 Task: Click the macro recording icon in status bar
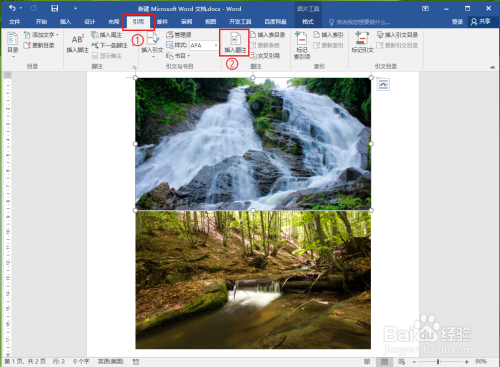136,362
